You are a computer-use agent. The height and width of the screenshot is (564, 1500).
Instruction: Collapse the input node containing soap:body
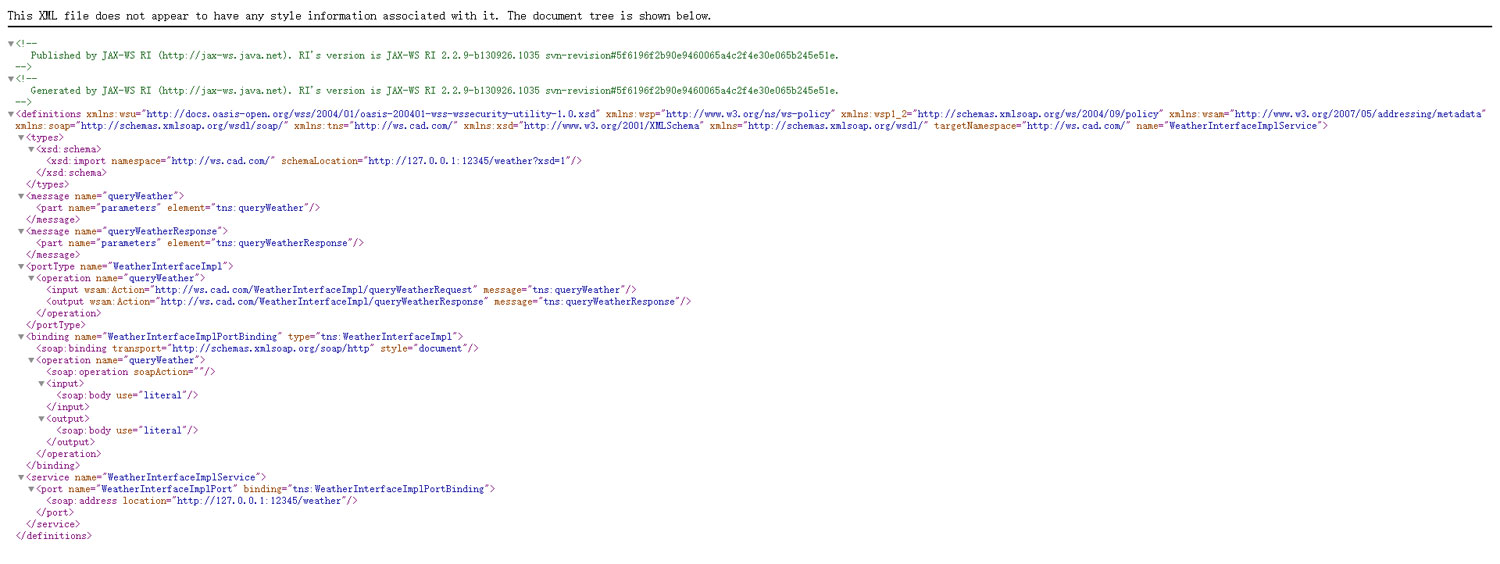pos(41,383)
